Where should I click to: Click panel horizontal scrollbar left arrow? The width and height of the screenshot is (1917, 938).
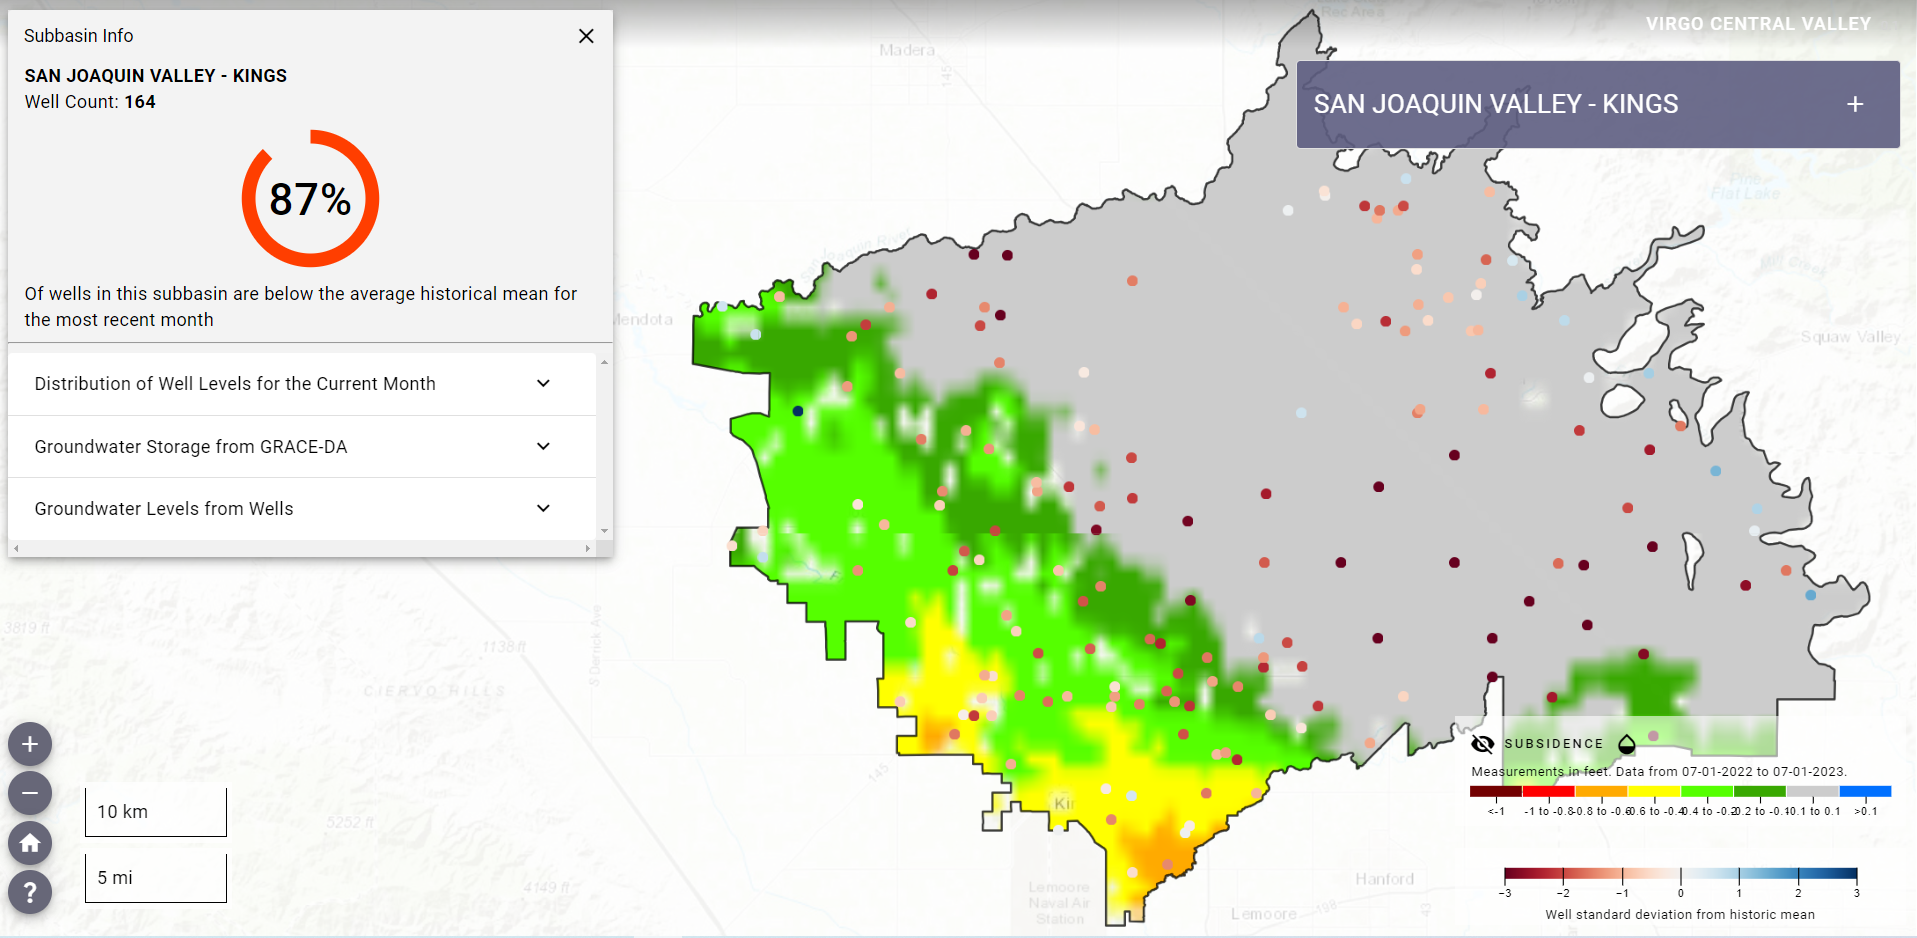pos(16,548)
